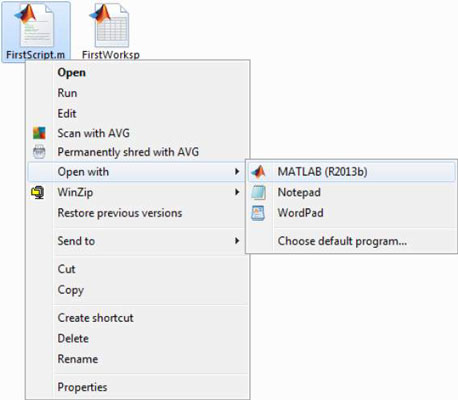Choose Edit from the context menu
Viewport: 458px width, 400px height.
click(137, 113)
